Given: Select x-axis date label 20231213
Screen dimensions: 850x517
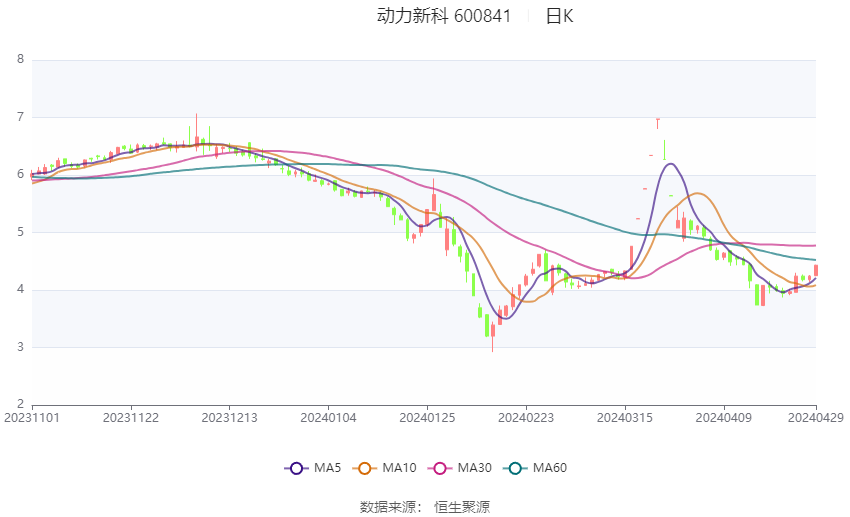Looking at the screenshot, I should (229, 418).
